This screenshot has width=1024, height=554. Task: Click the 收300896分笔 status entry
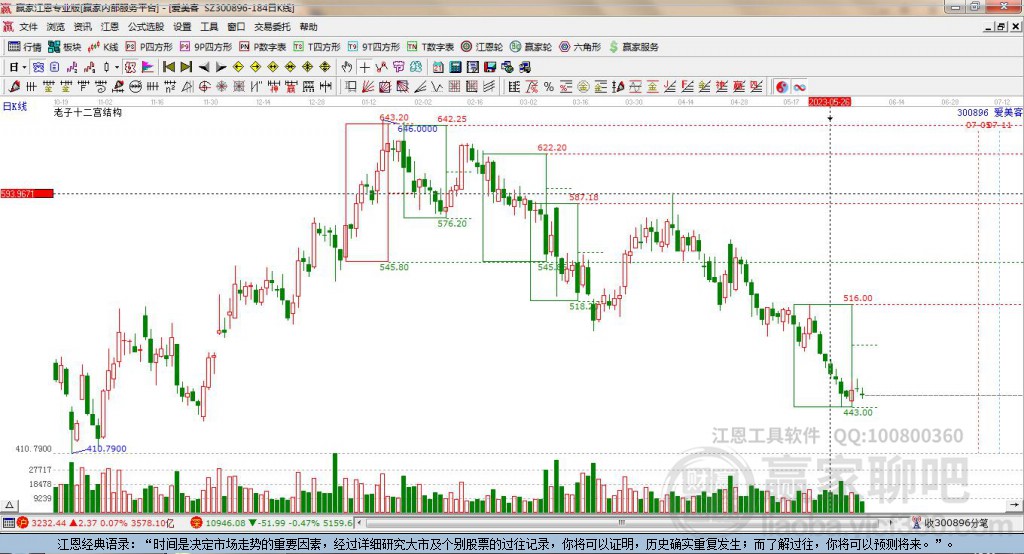coord(950,523)
